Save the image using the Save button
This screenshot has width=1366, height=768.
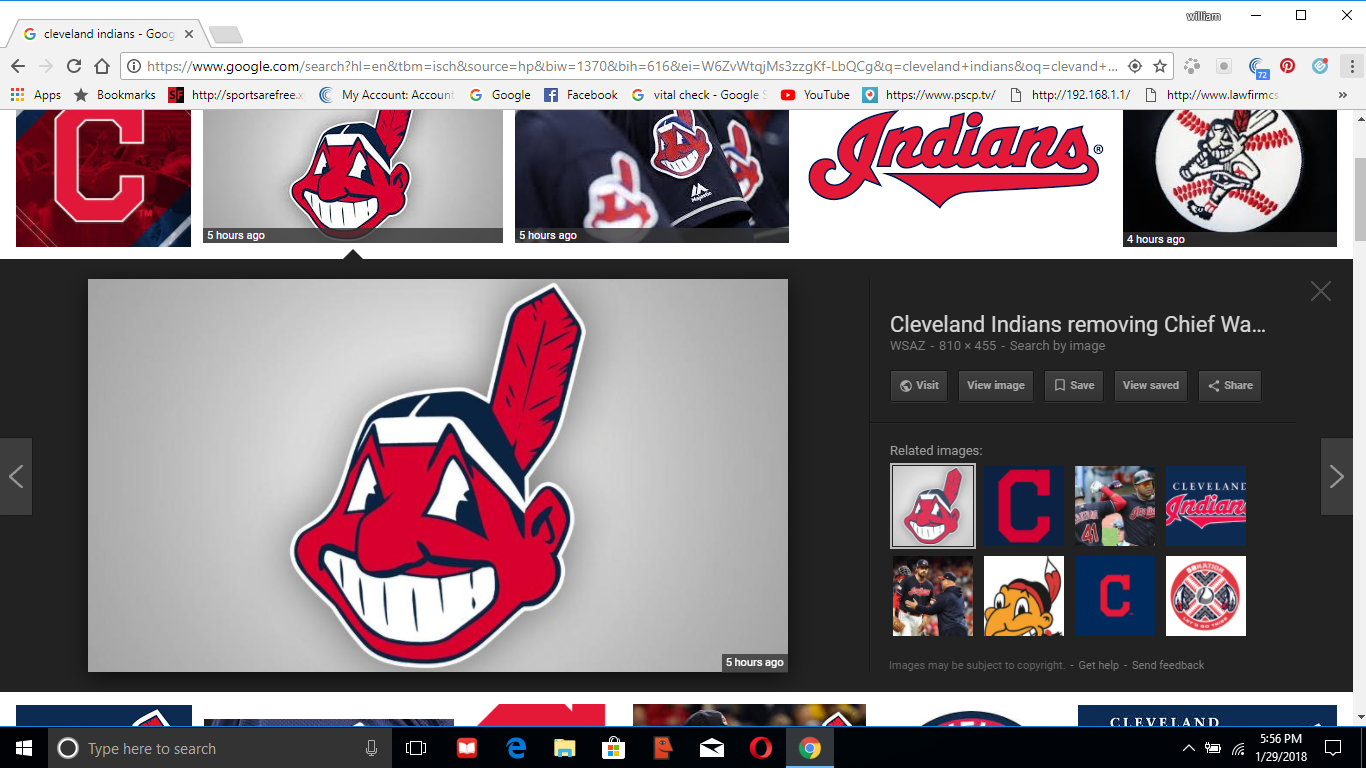[x=1074, y=386]
